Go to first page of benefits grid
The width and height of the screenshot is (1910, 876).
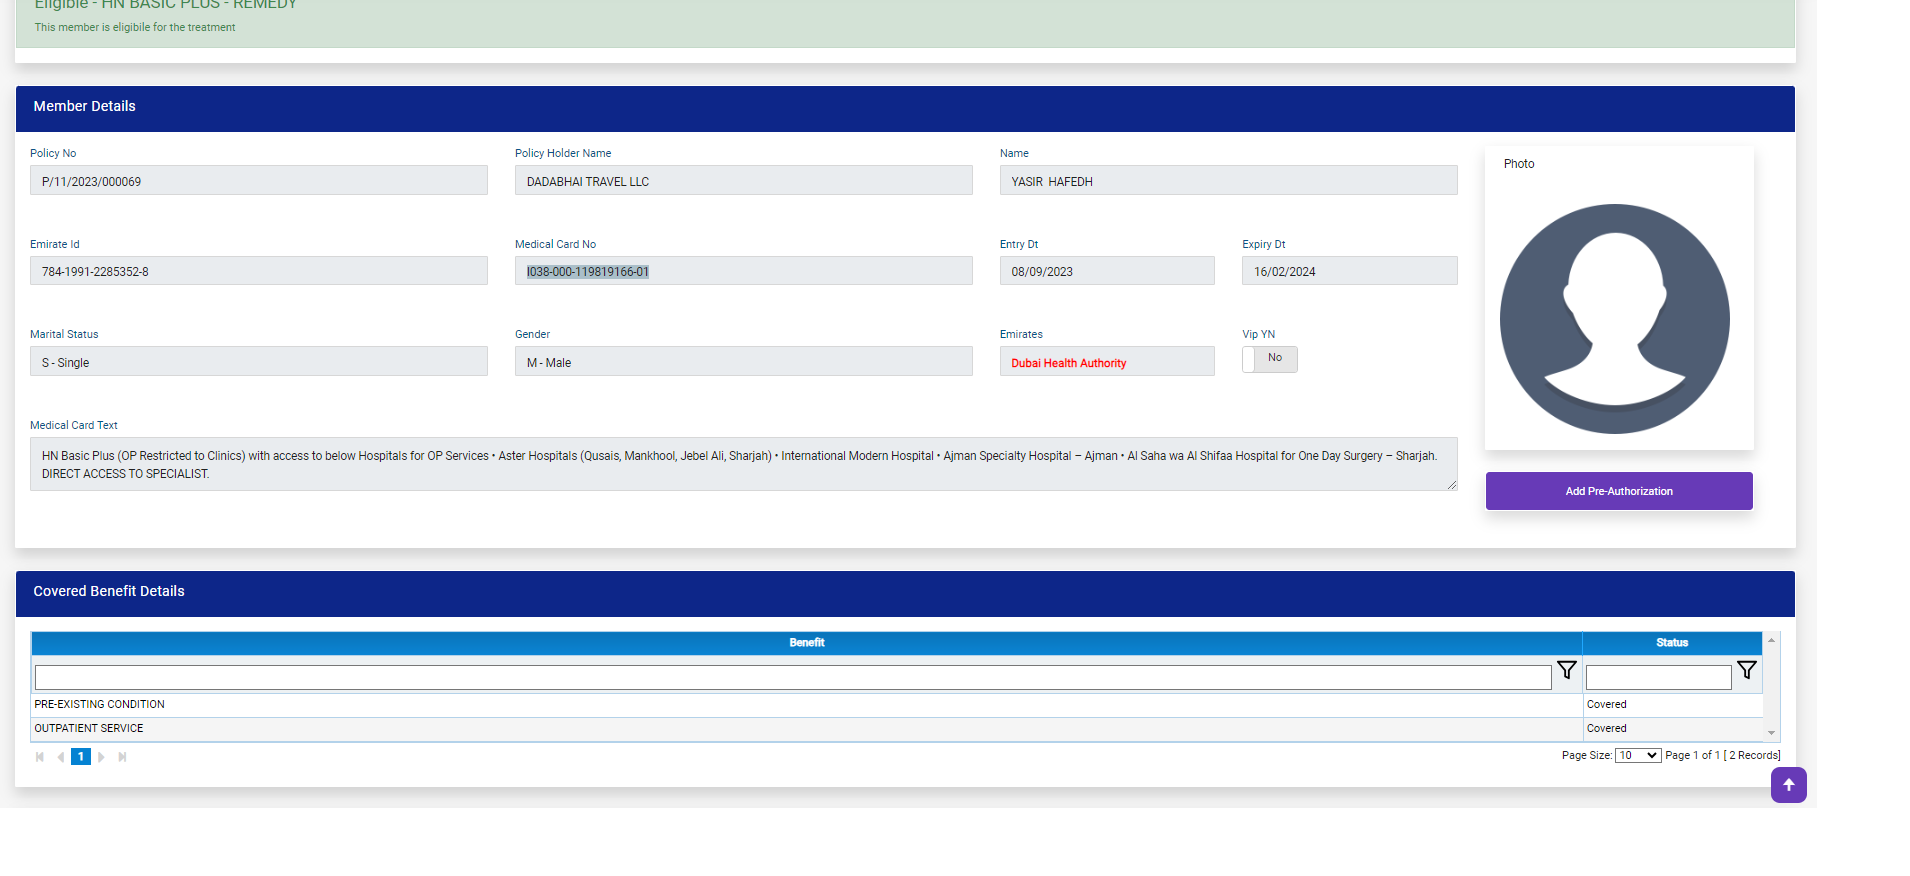tap(40, 757)
